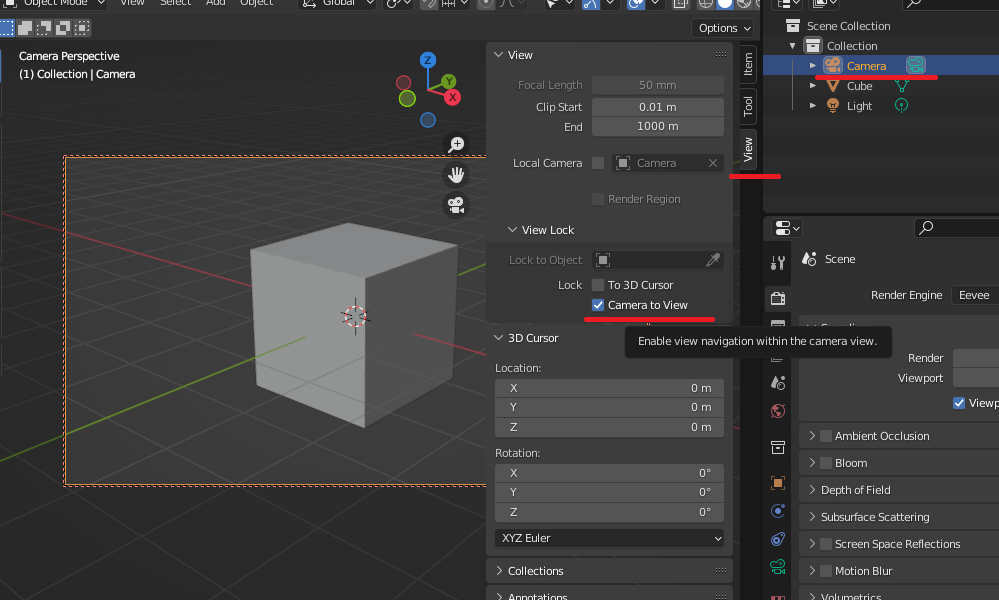999x600 pixels.
Task: Select the 'intersect selection' mode icon
Action: [x=82, y=28]
